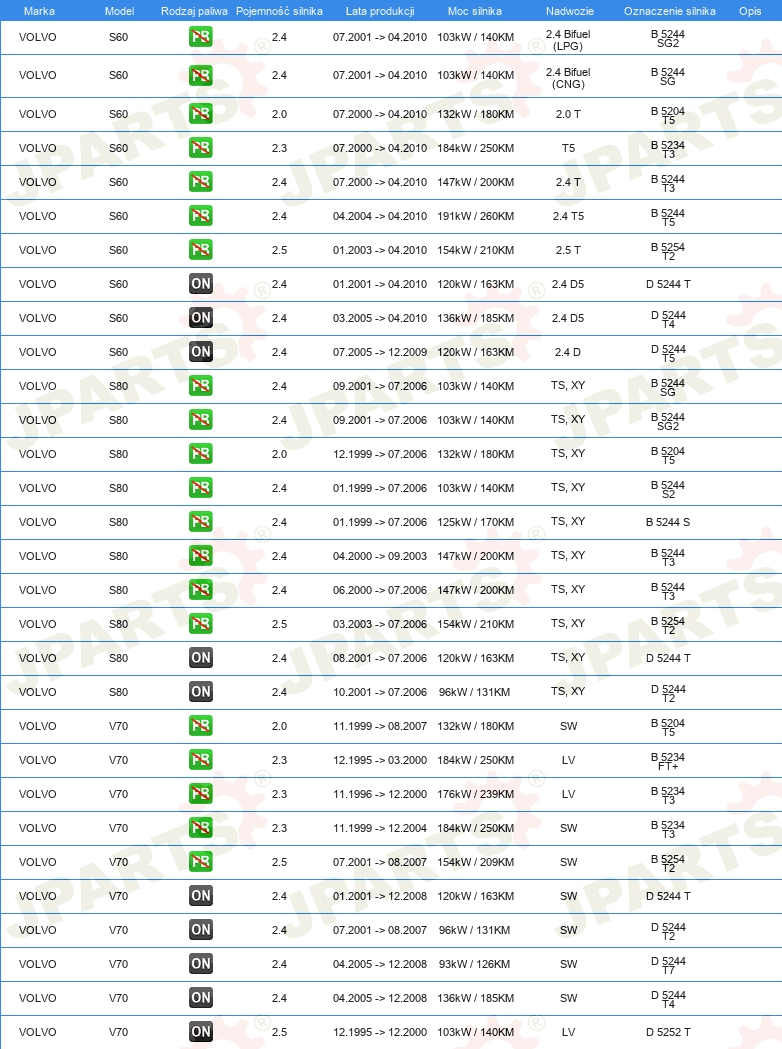The height and width of the screenshot is (1049, 782).
Task: Click the petrol icon in the S60 Bifuel (LPG) row
Action: [x=201, y=37]
